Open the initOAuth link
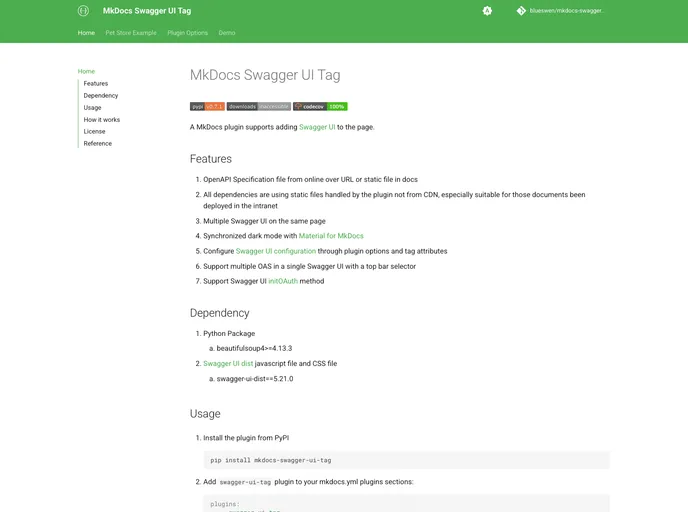 [283, 281]
